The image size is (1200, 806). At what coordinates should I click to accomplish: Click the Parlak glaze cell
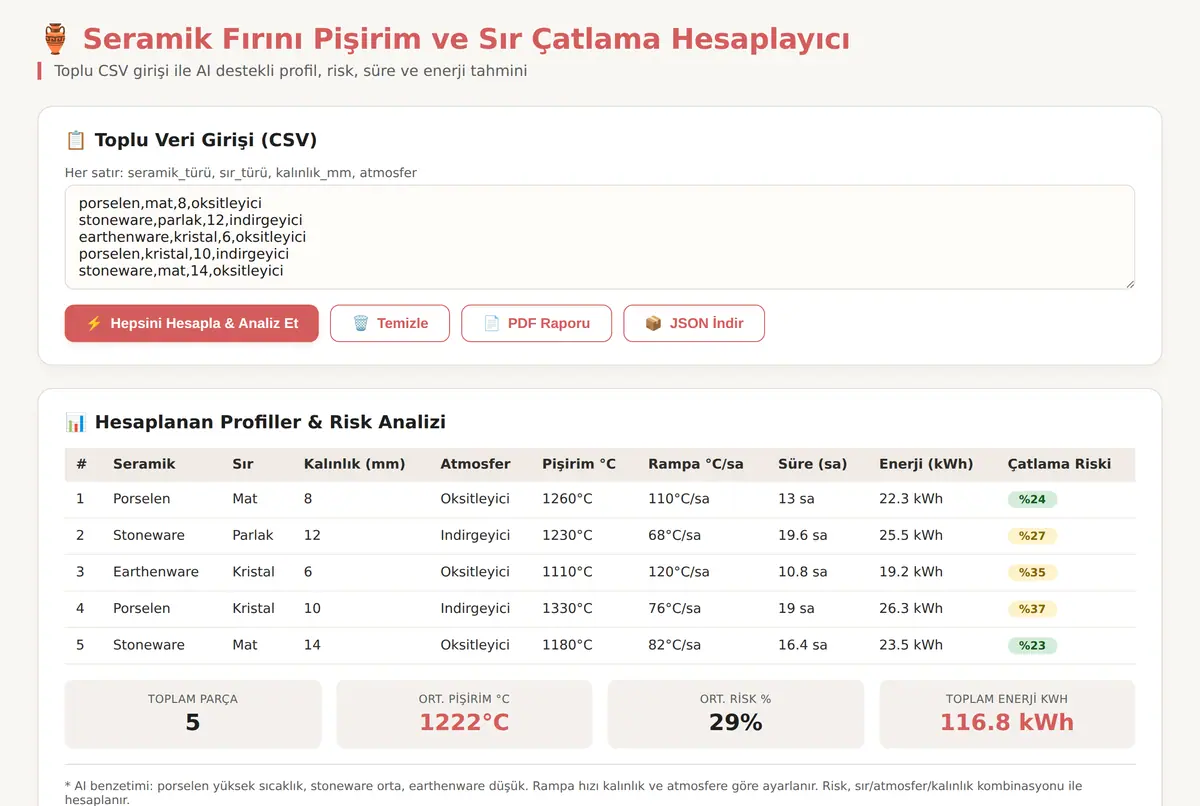(x=253, y=535)
